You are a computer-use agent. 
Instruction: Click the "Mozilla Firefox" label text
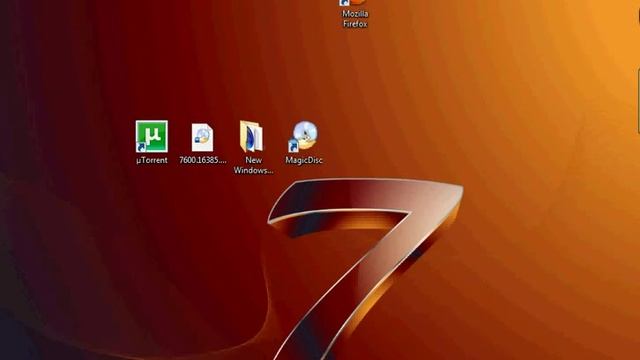(x=355, y=19)
